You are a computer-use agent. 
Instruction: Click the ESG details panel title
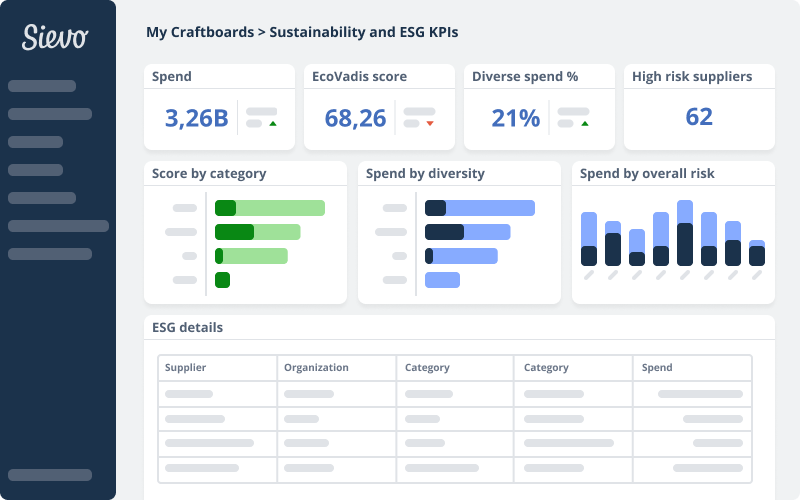[188, 327]
